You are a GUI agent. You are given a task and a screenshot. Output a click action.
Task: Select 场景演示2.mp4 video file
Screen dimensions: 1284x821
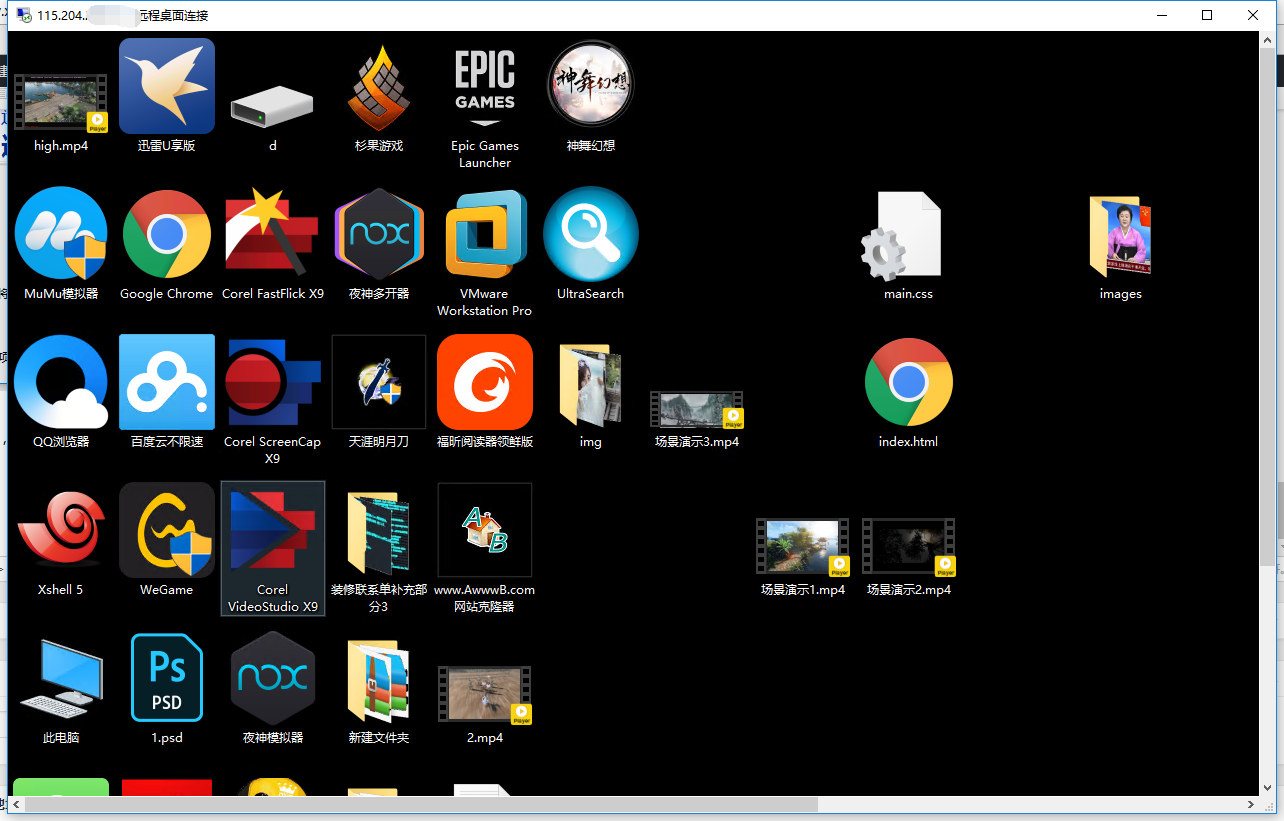tap(909, 547)
